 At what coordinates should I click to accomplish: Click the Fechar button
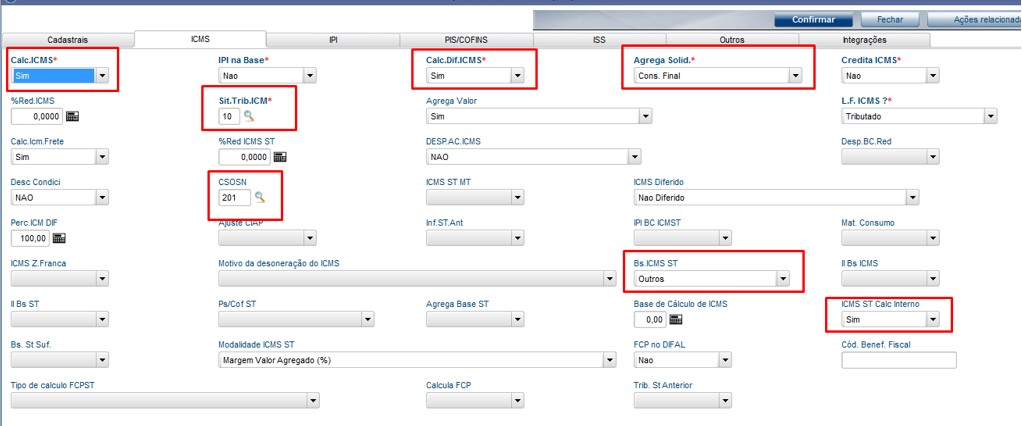890,20
